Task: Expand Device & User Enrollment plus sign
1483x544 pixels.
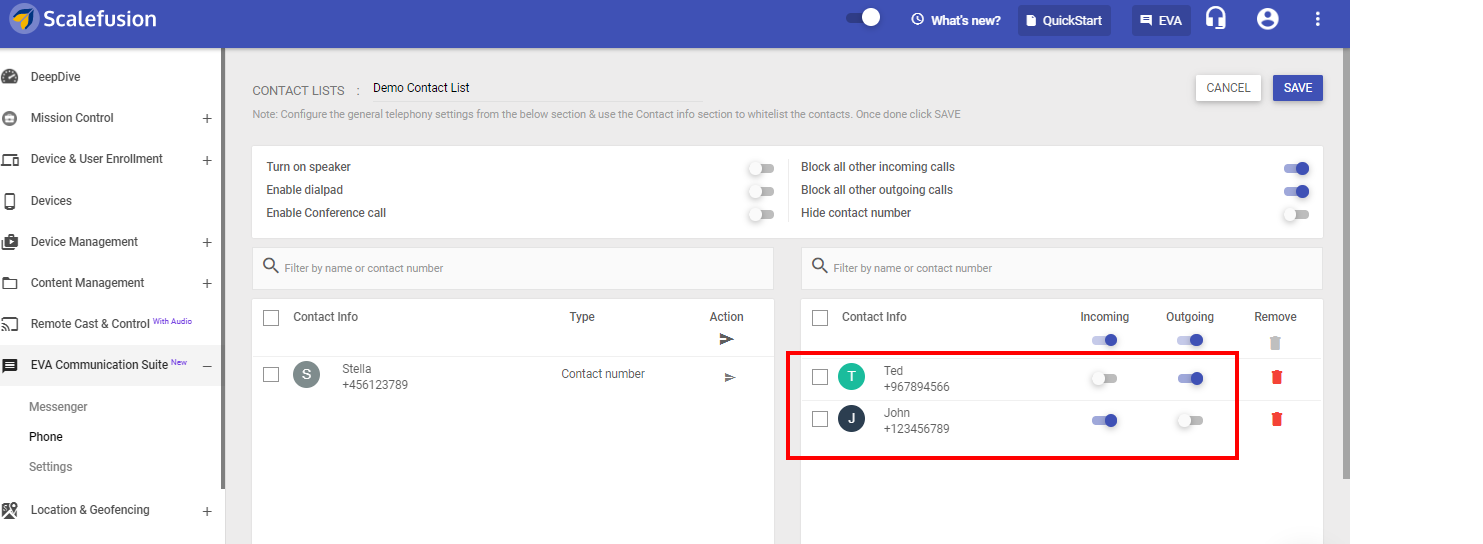Action: 207,160
